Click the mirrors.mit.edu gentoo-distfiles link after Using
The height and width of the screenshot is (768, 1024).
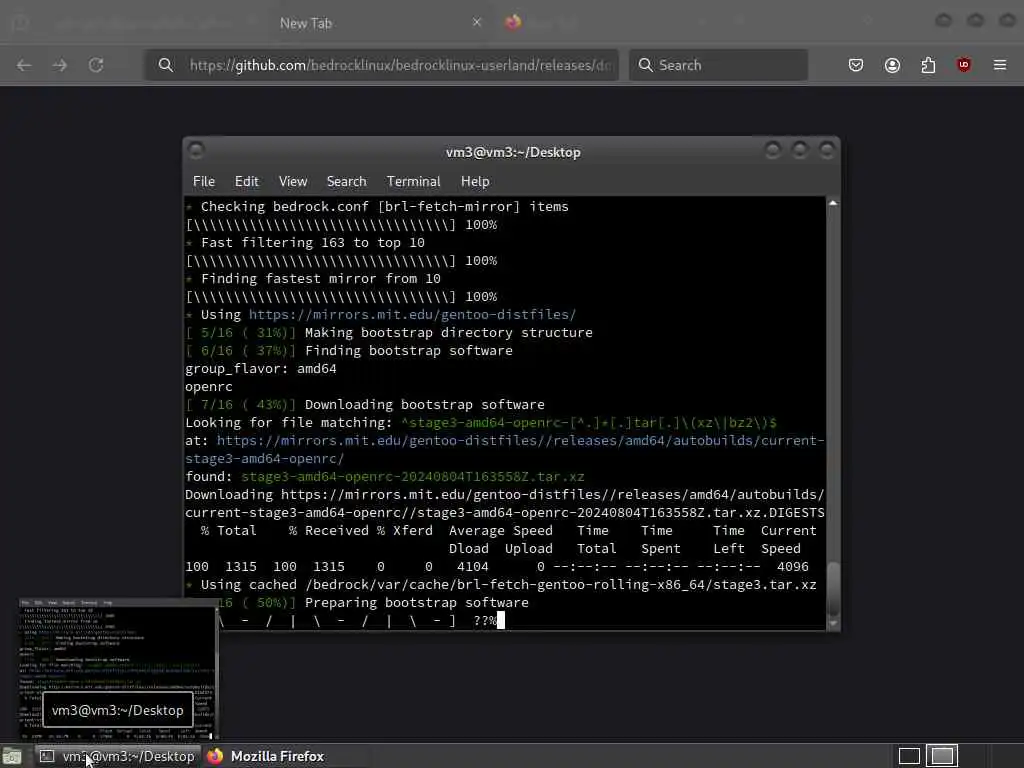coord(412,315)
